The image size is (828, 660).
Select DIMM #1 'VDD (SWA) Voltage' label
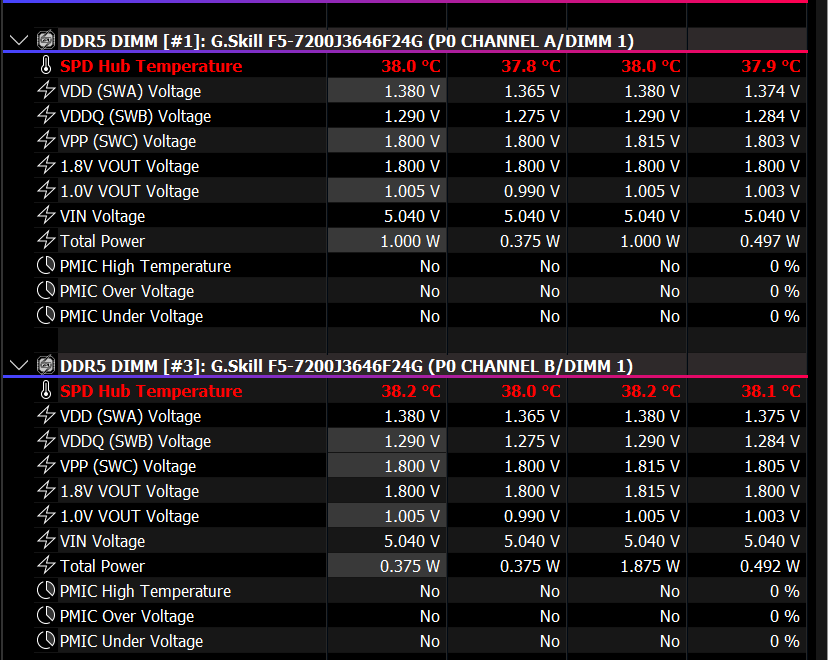point(130,91)
